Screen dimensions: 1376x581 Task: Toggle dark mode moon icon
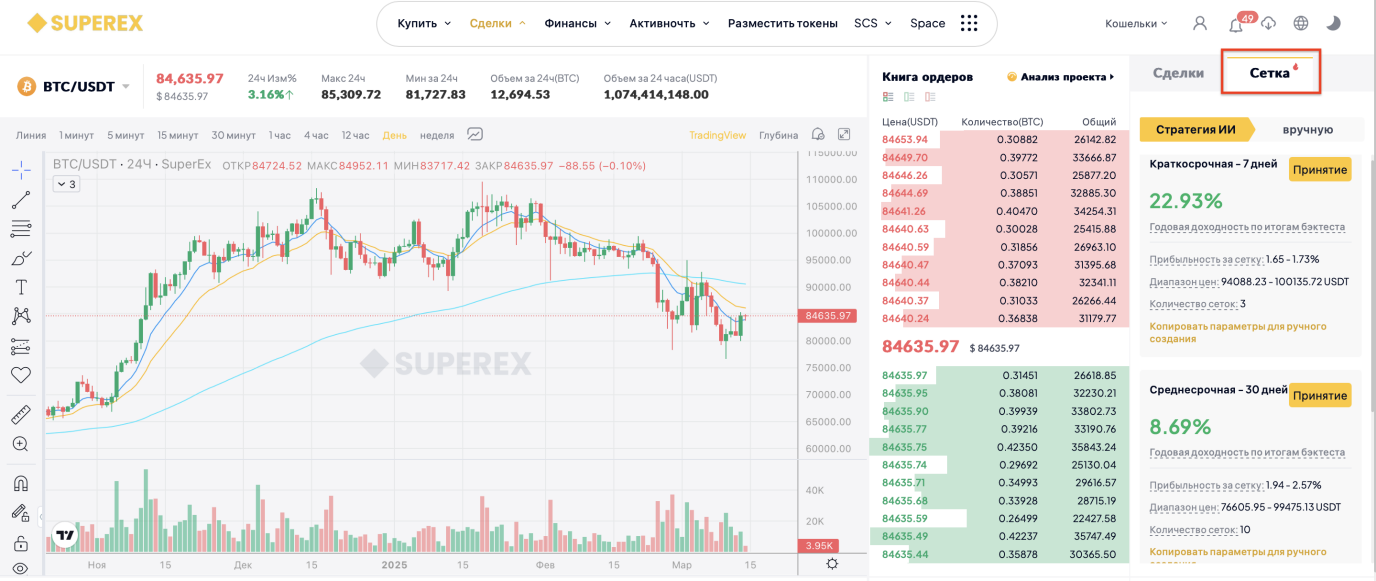pyautogui.click(x=1333, y=23)
